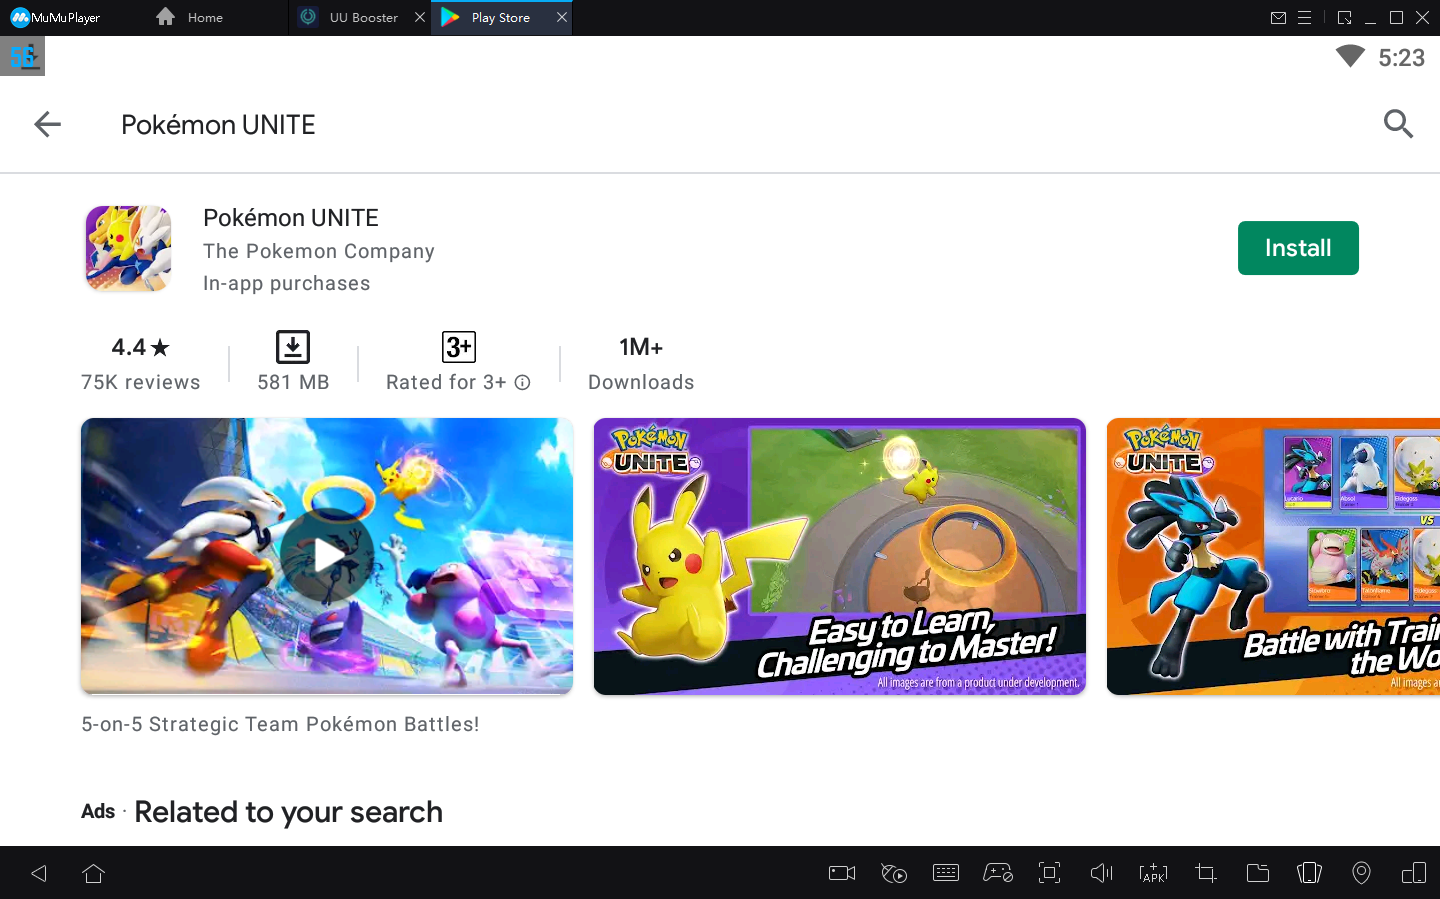Install Pokémon UNITE
The width and height of the screenshot is (1440, 899).
click(x=1298, y=248)
